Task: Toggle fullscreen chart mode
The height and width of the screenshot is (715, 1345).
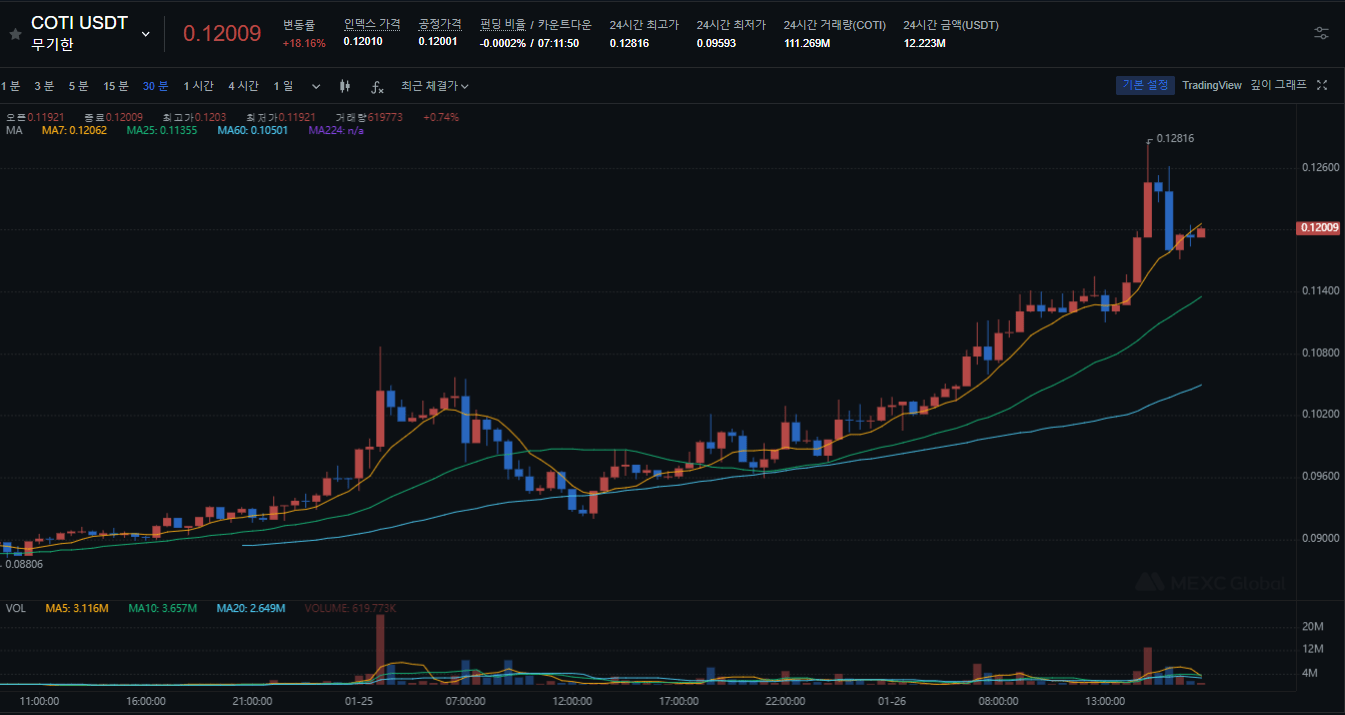Action: point(1322,85)
